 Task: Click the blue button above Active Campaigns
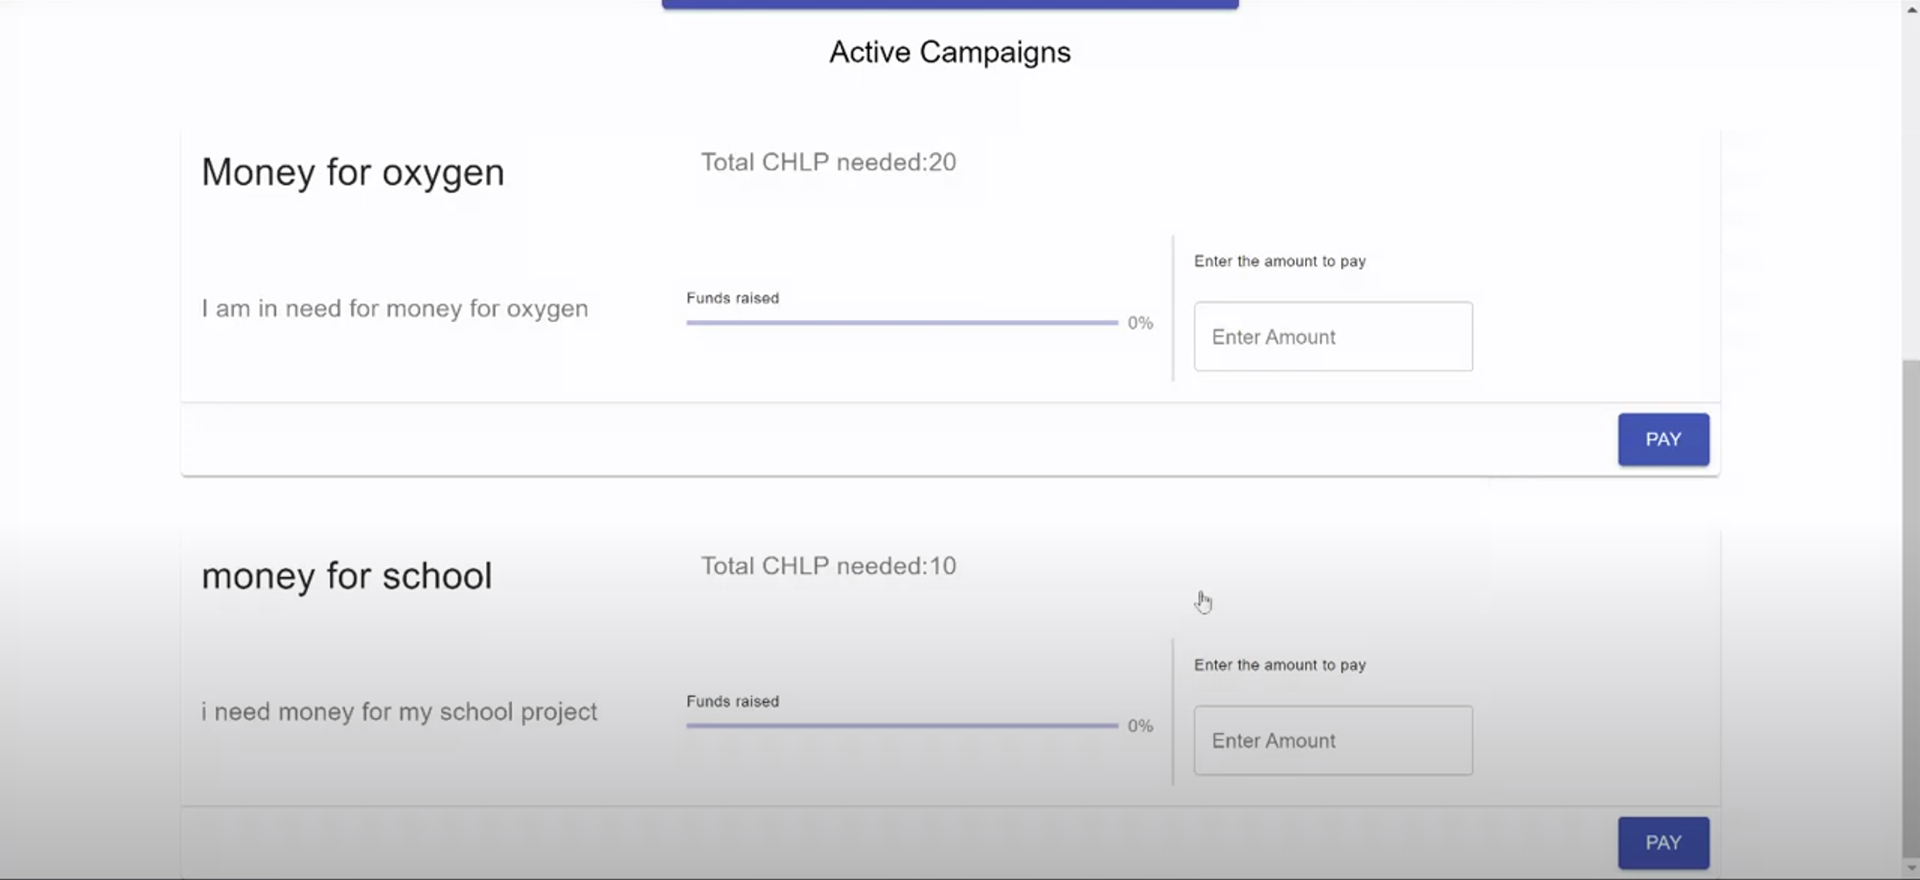(950, 4)
